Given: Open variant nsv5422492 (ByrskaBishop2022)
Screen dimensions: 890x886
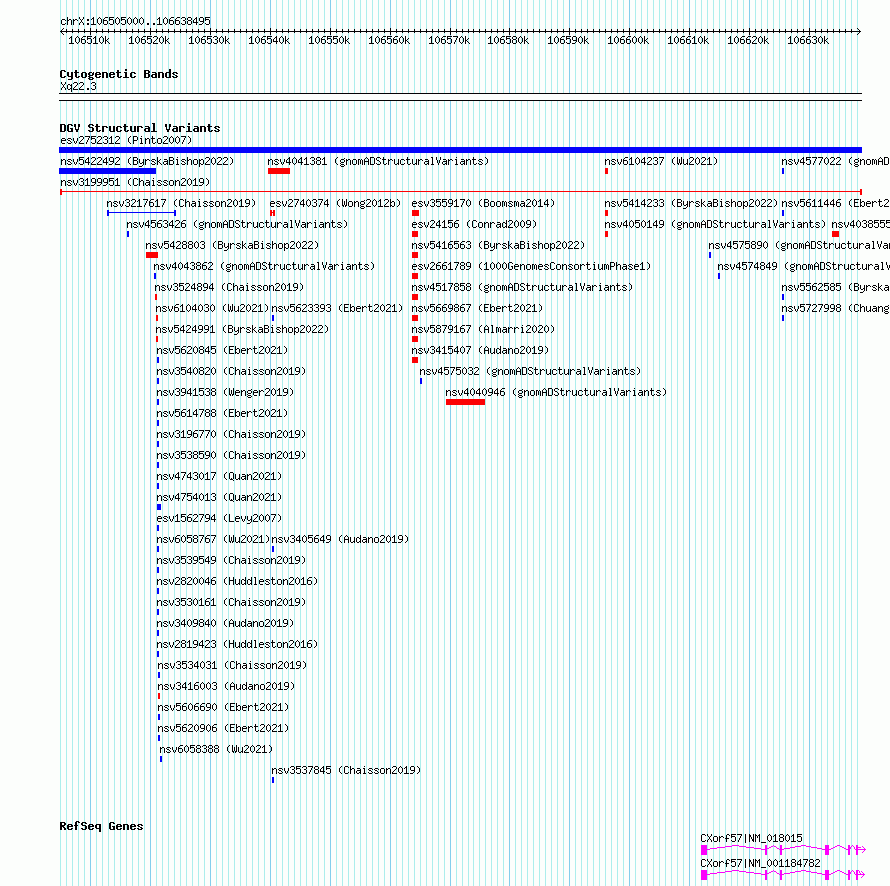Looking at the screenshot, I should click(x=147, y=161).
